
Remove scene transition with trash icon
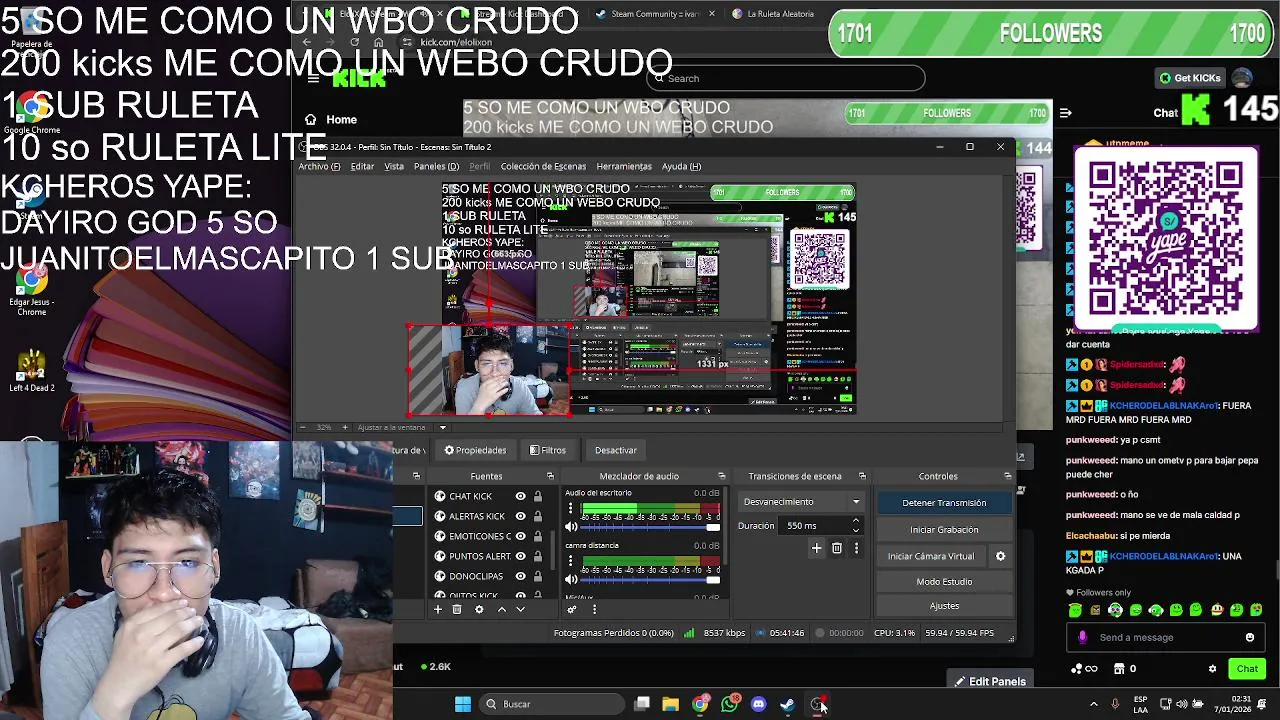click(x=837, y=548)
